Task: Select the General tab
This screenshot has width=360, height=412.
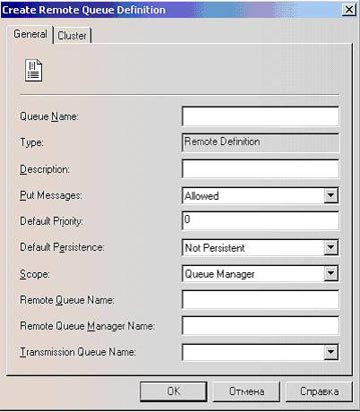Action: (30, 34)
